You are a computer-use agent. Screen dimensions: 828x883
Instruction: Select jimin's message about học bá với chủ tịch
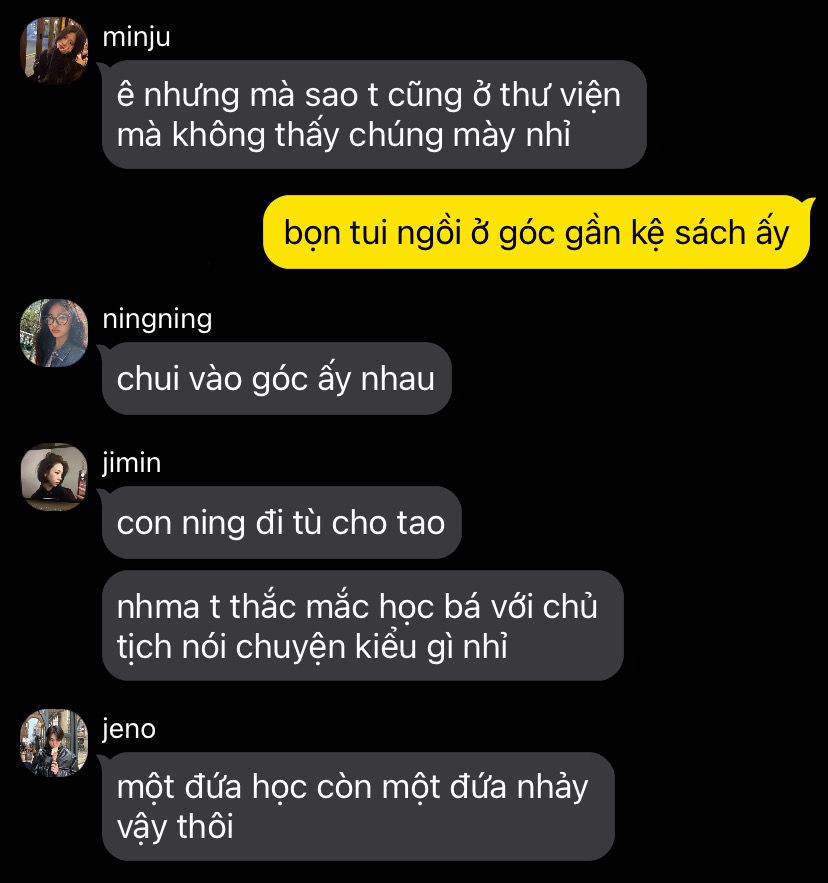click(x=363, y=626)
